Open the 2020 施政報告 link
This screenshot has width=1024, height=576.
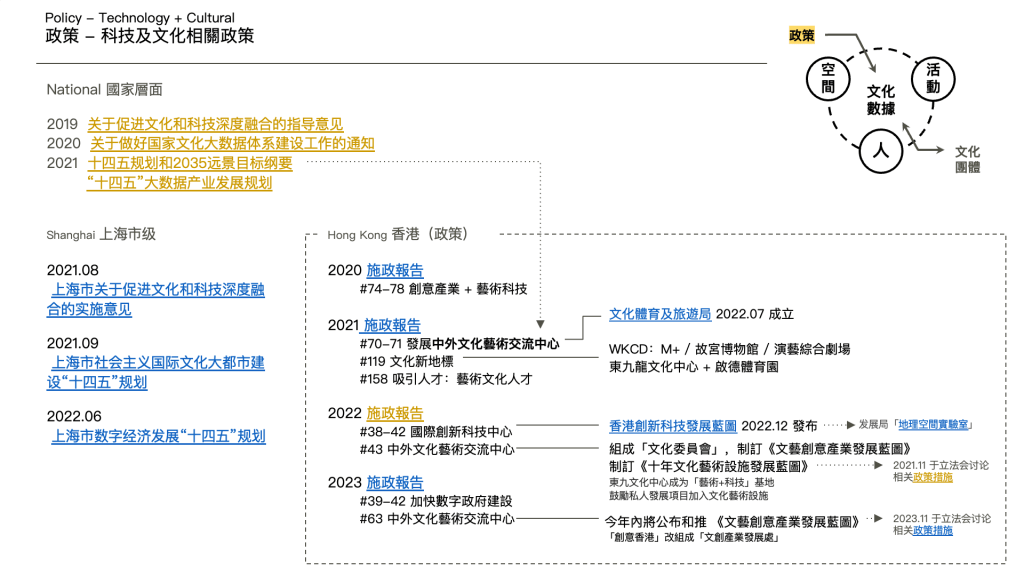tap(394, 270)
